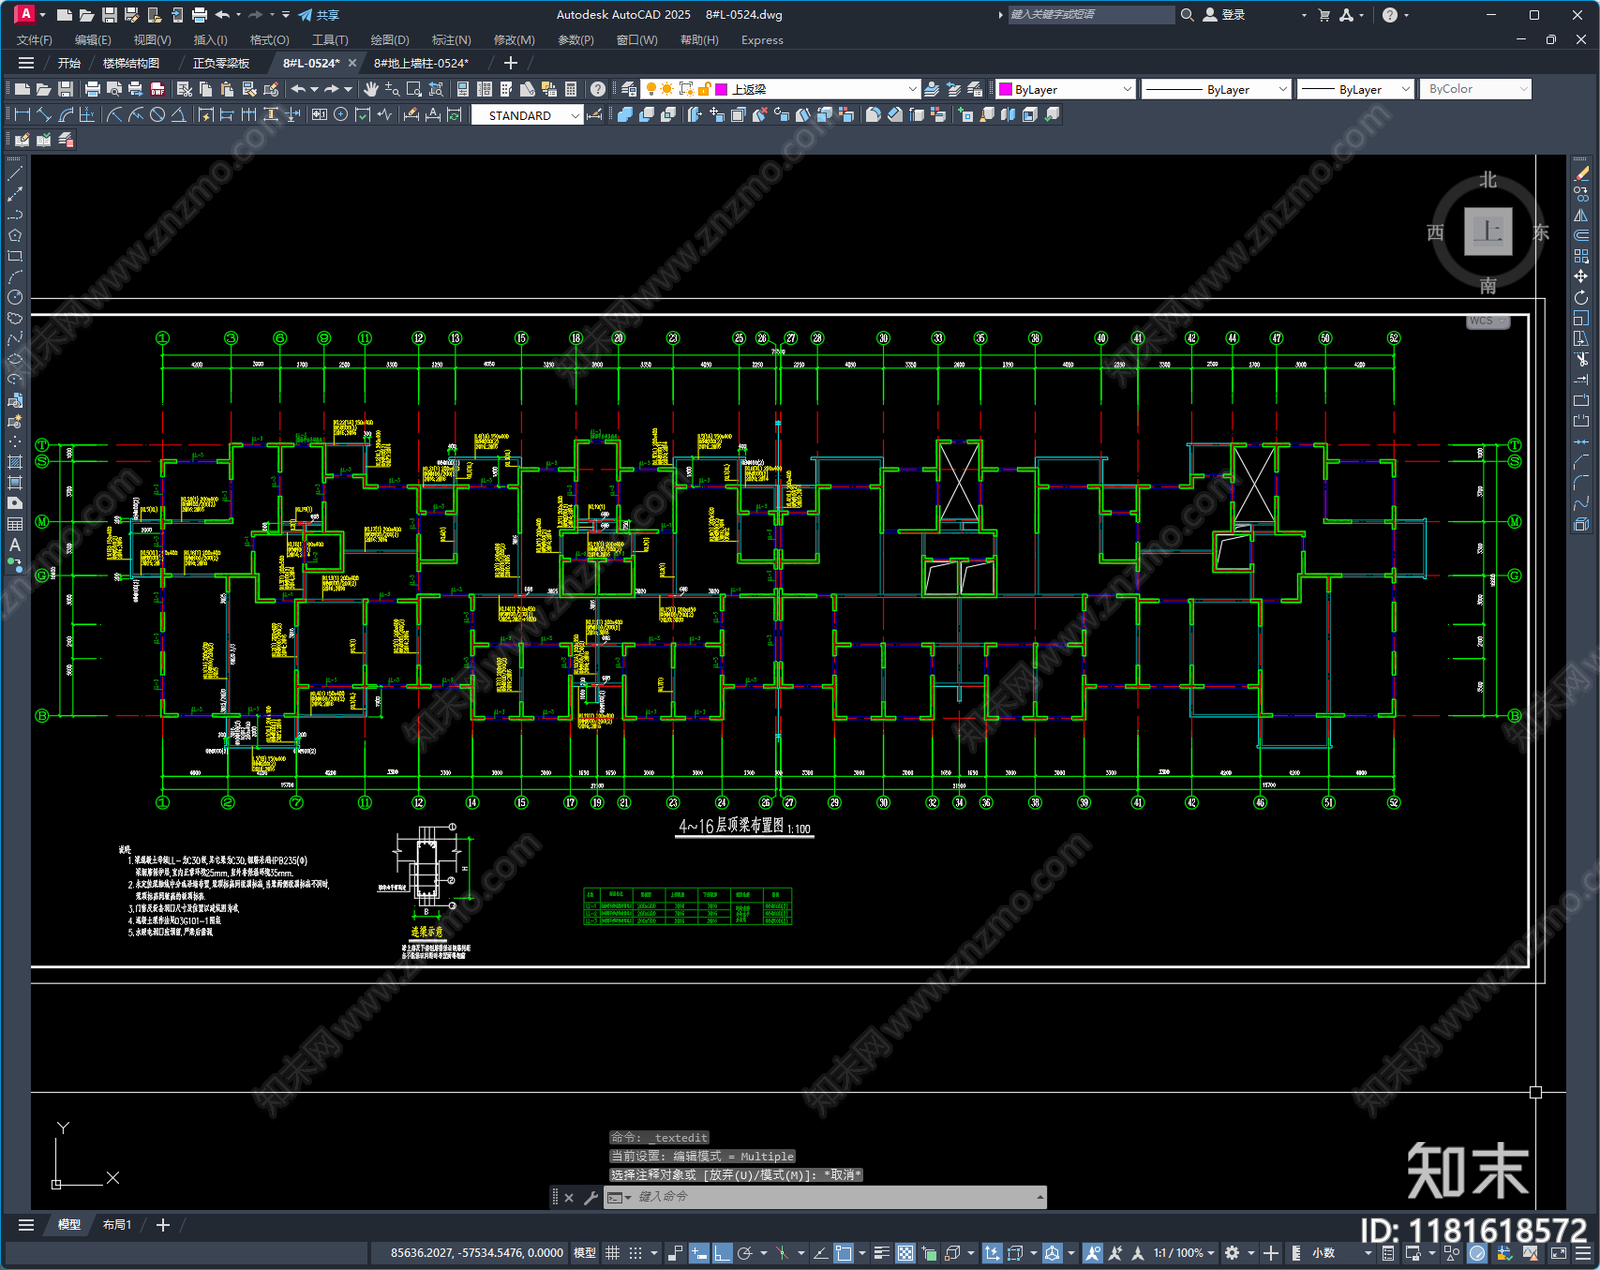Click the 模型 model space button in status bar

[x=584, y=1253]
